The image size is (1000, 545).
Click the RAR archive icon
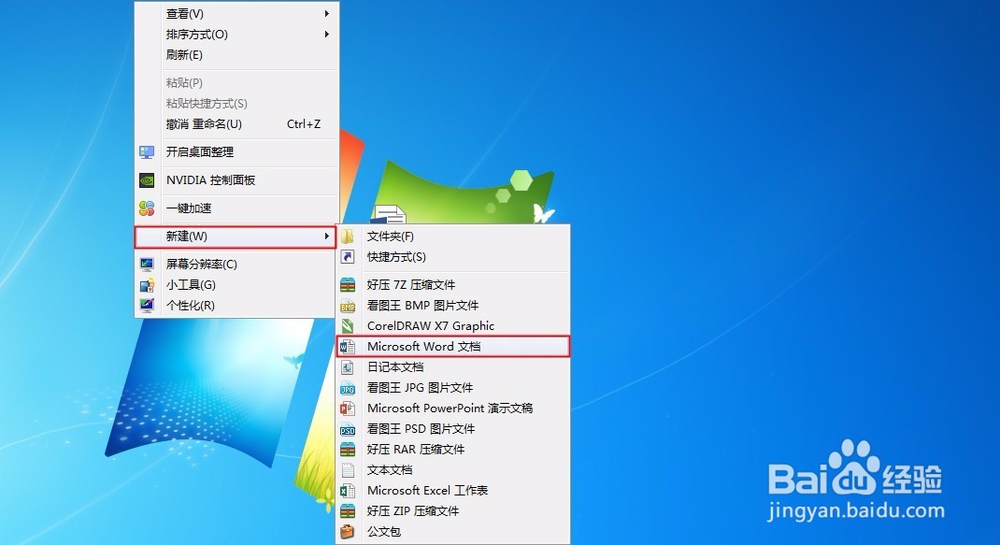click(347, 449)
